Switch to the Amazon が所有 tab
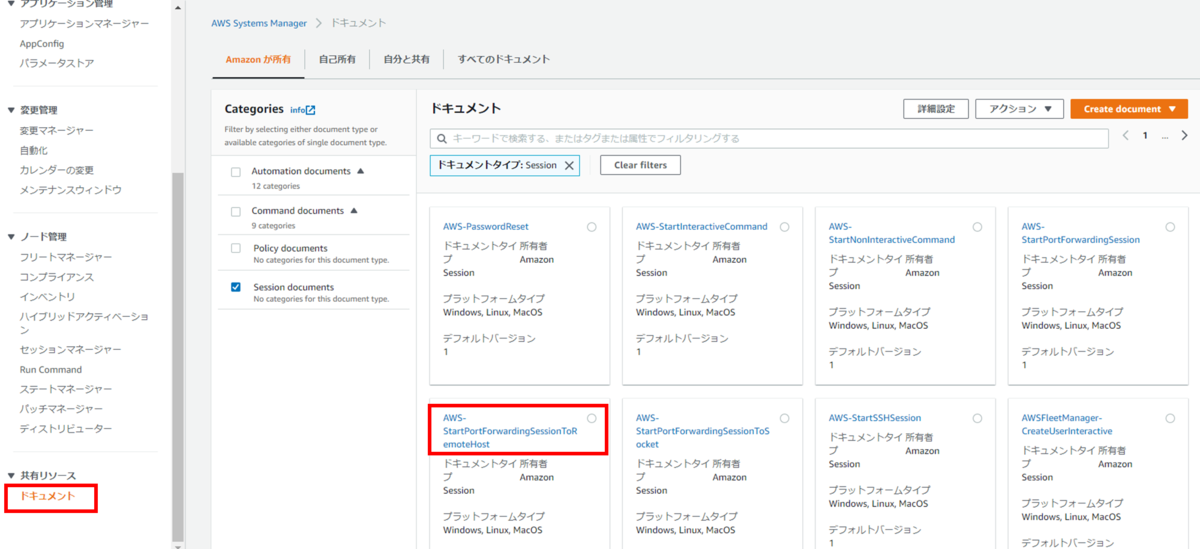 258,60
